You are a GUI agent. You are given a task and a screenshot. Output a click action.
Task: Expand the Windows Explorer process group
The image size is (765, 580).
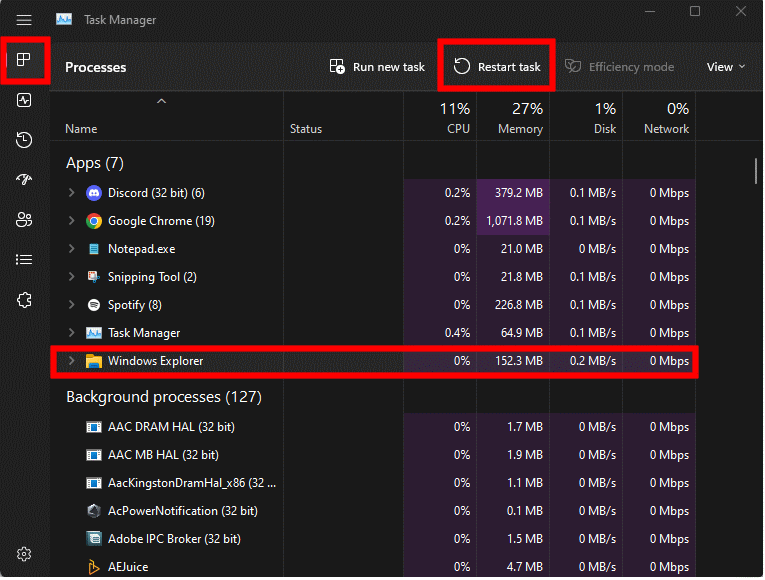point(71,361)
